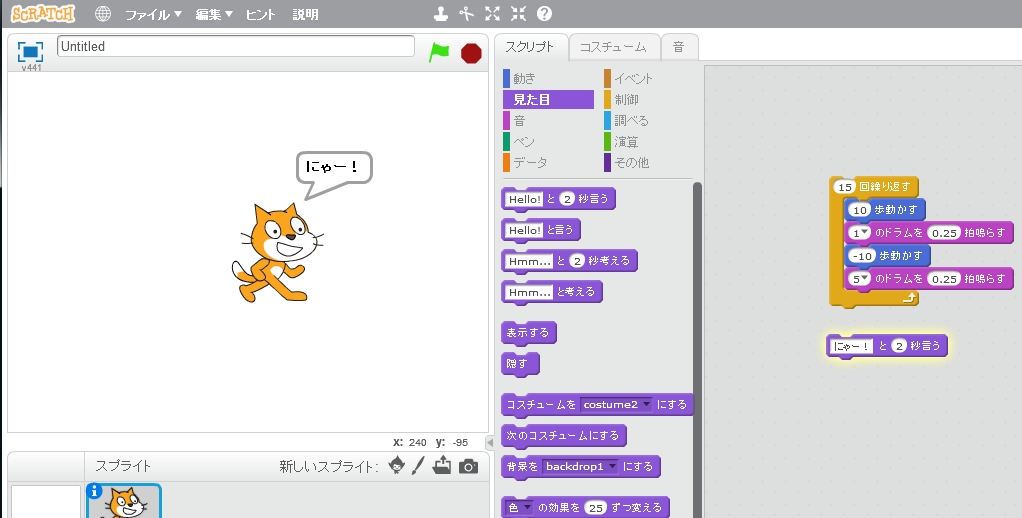Select the delete scissors tool
The width and height of the screenshot is (1022, 518).
coord(467,14)
